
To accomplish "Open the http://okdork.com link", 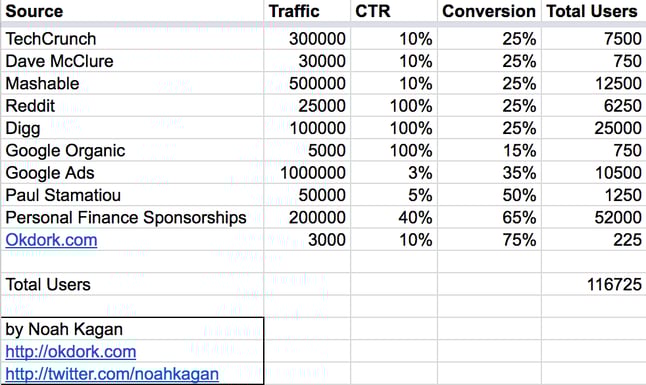I will point(70,352).
